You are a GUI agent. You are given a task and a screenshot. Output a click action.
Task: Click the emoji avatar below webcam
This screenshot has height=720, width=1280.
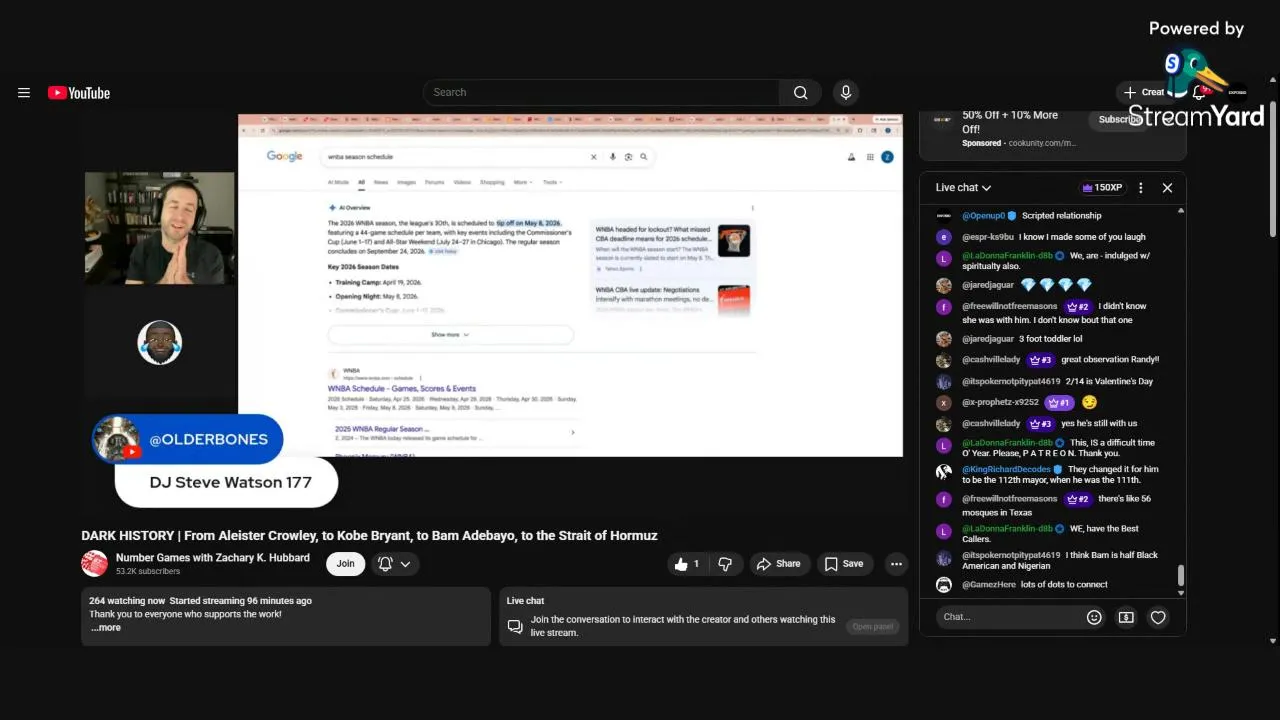160,343
